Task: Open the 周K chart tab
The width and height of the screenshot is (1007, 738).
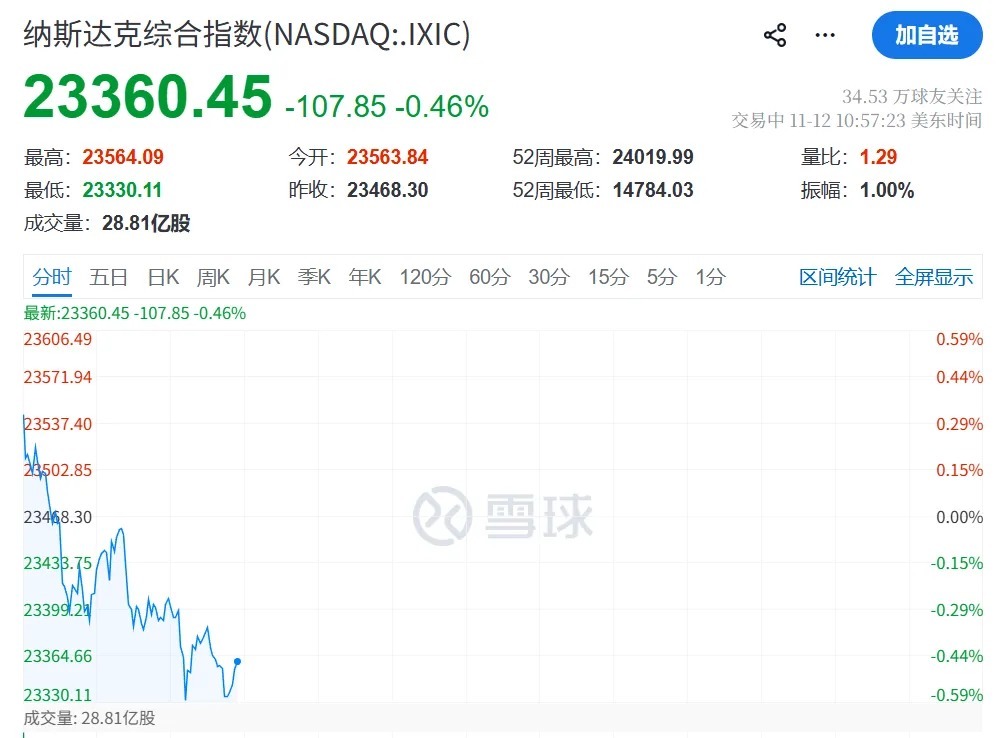Action: [x=213, y=278]
